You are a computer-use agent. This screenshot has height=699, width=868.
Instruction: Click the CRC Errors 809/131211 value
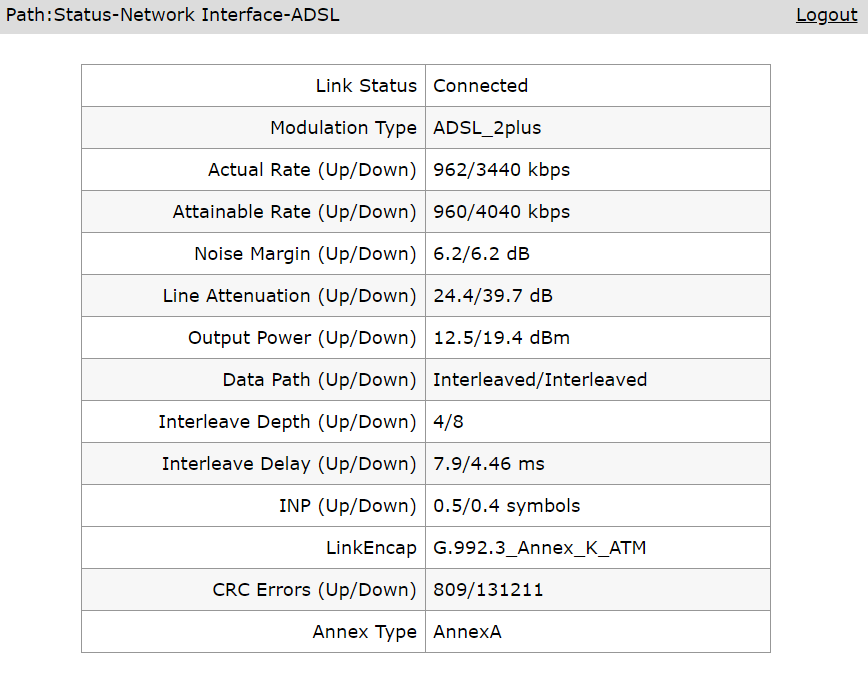(488, 590)
